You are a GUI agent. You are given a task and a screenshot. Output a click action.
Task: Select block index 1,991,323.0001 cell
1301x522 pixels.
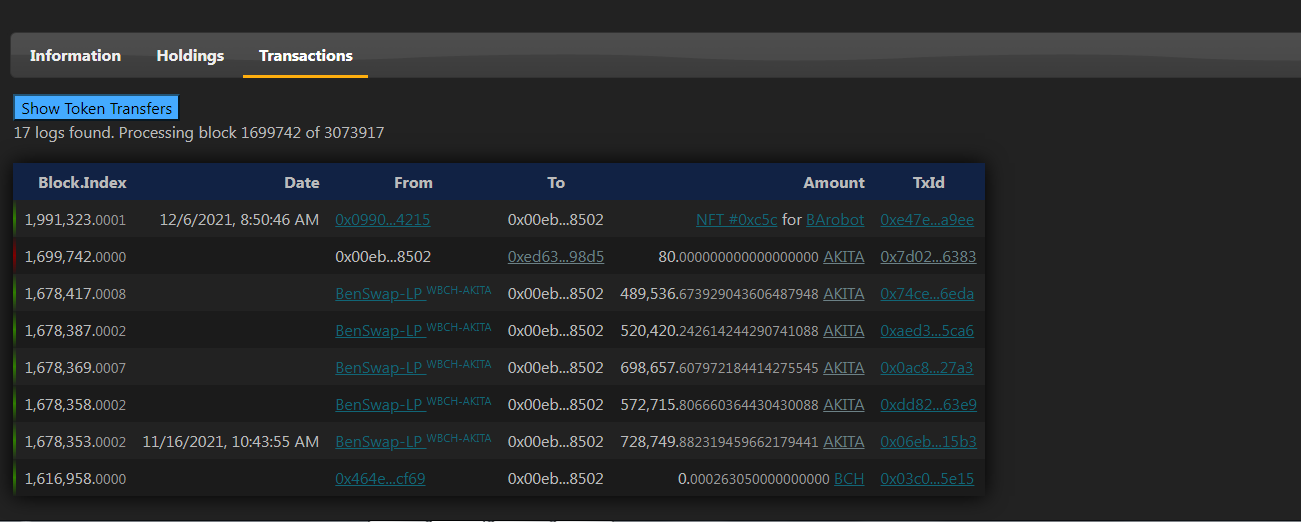coord(75,219)
